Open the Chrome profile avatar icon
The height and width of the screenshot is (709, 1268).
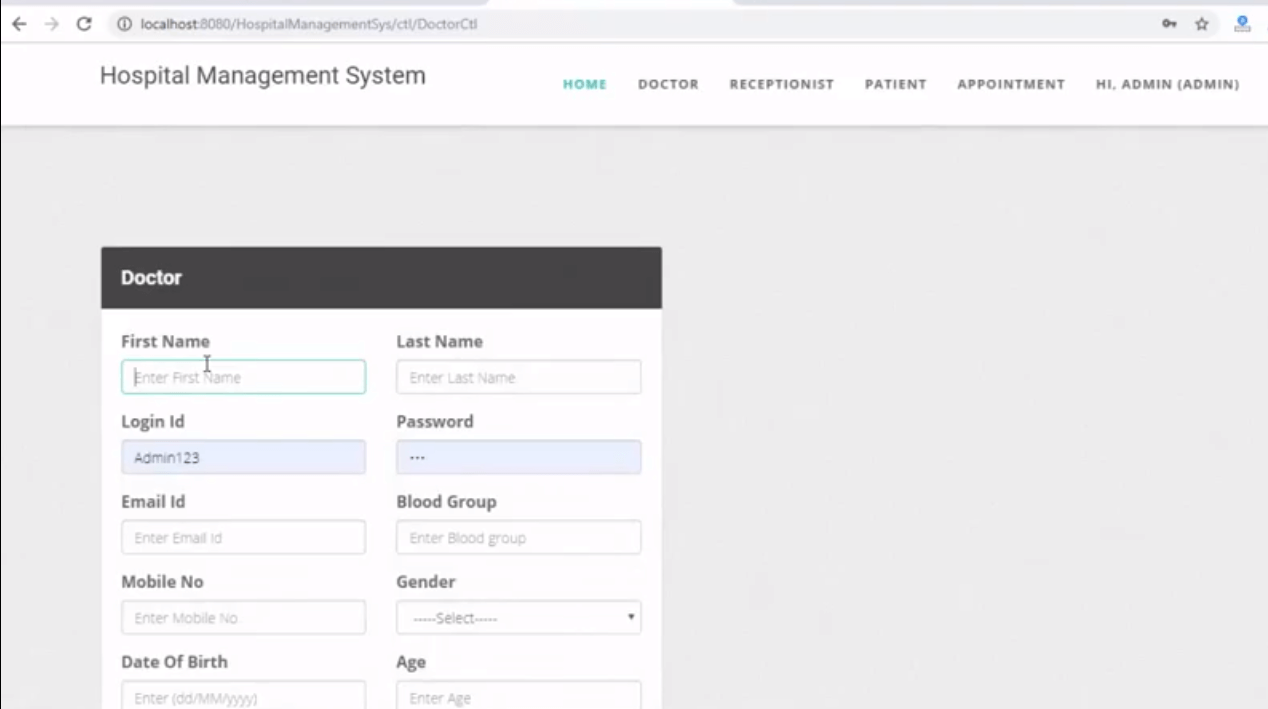tap(1240, 24)
